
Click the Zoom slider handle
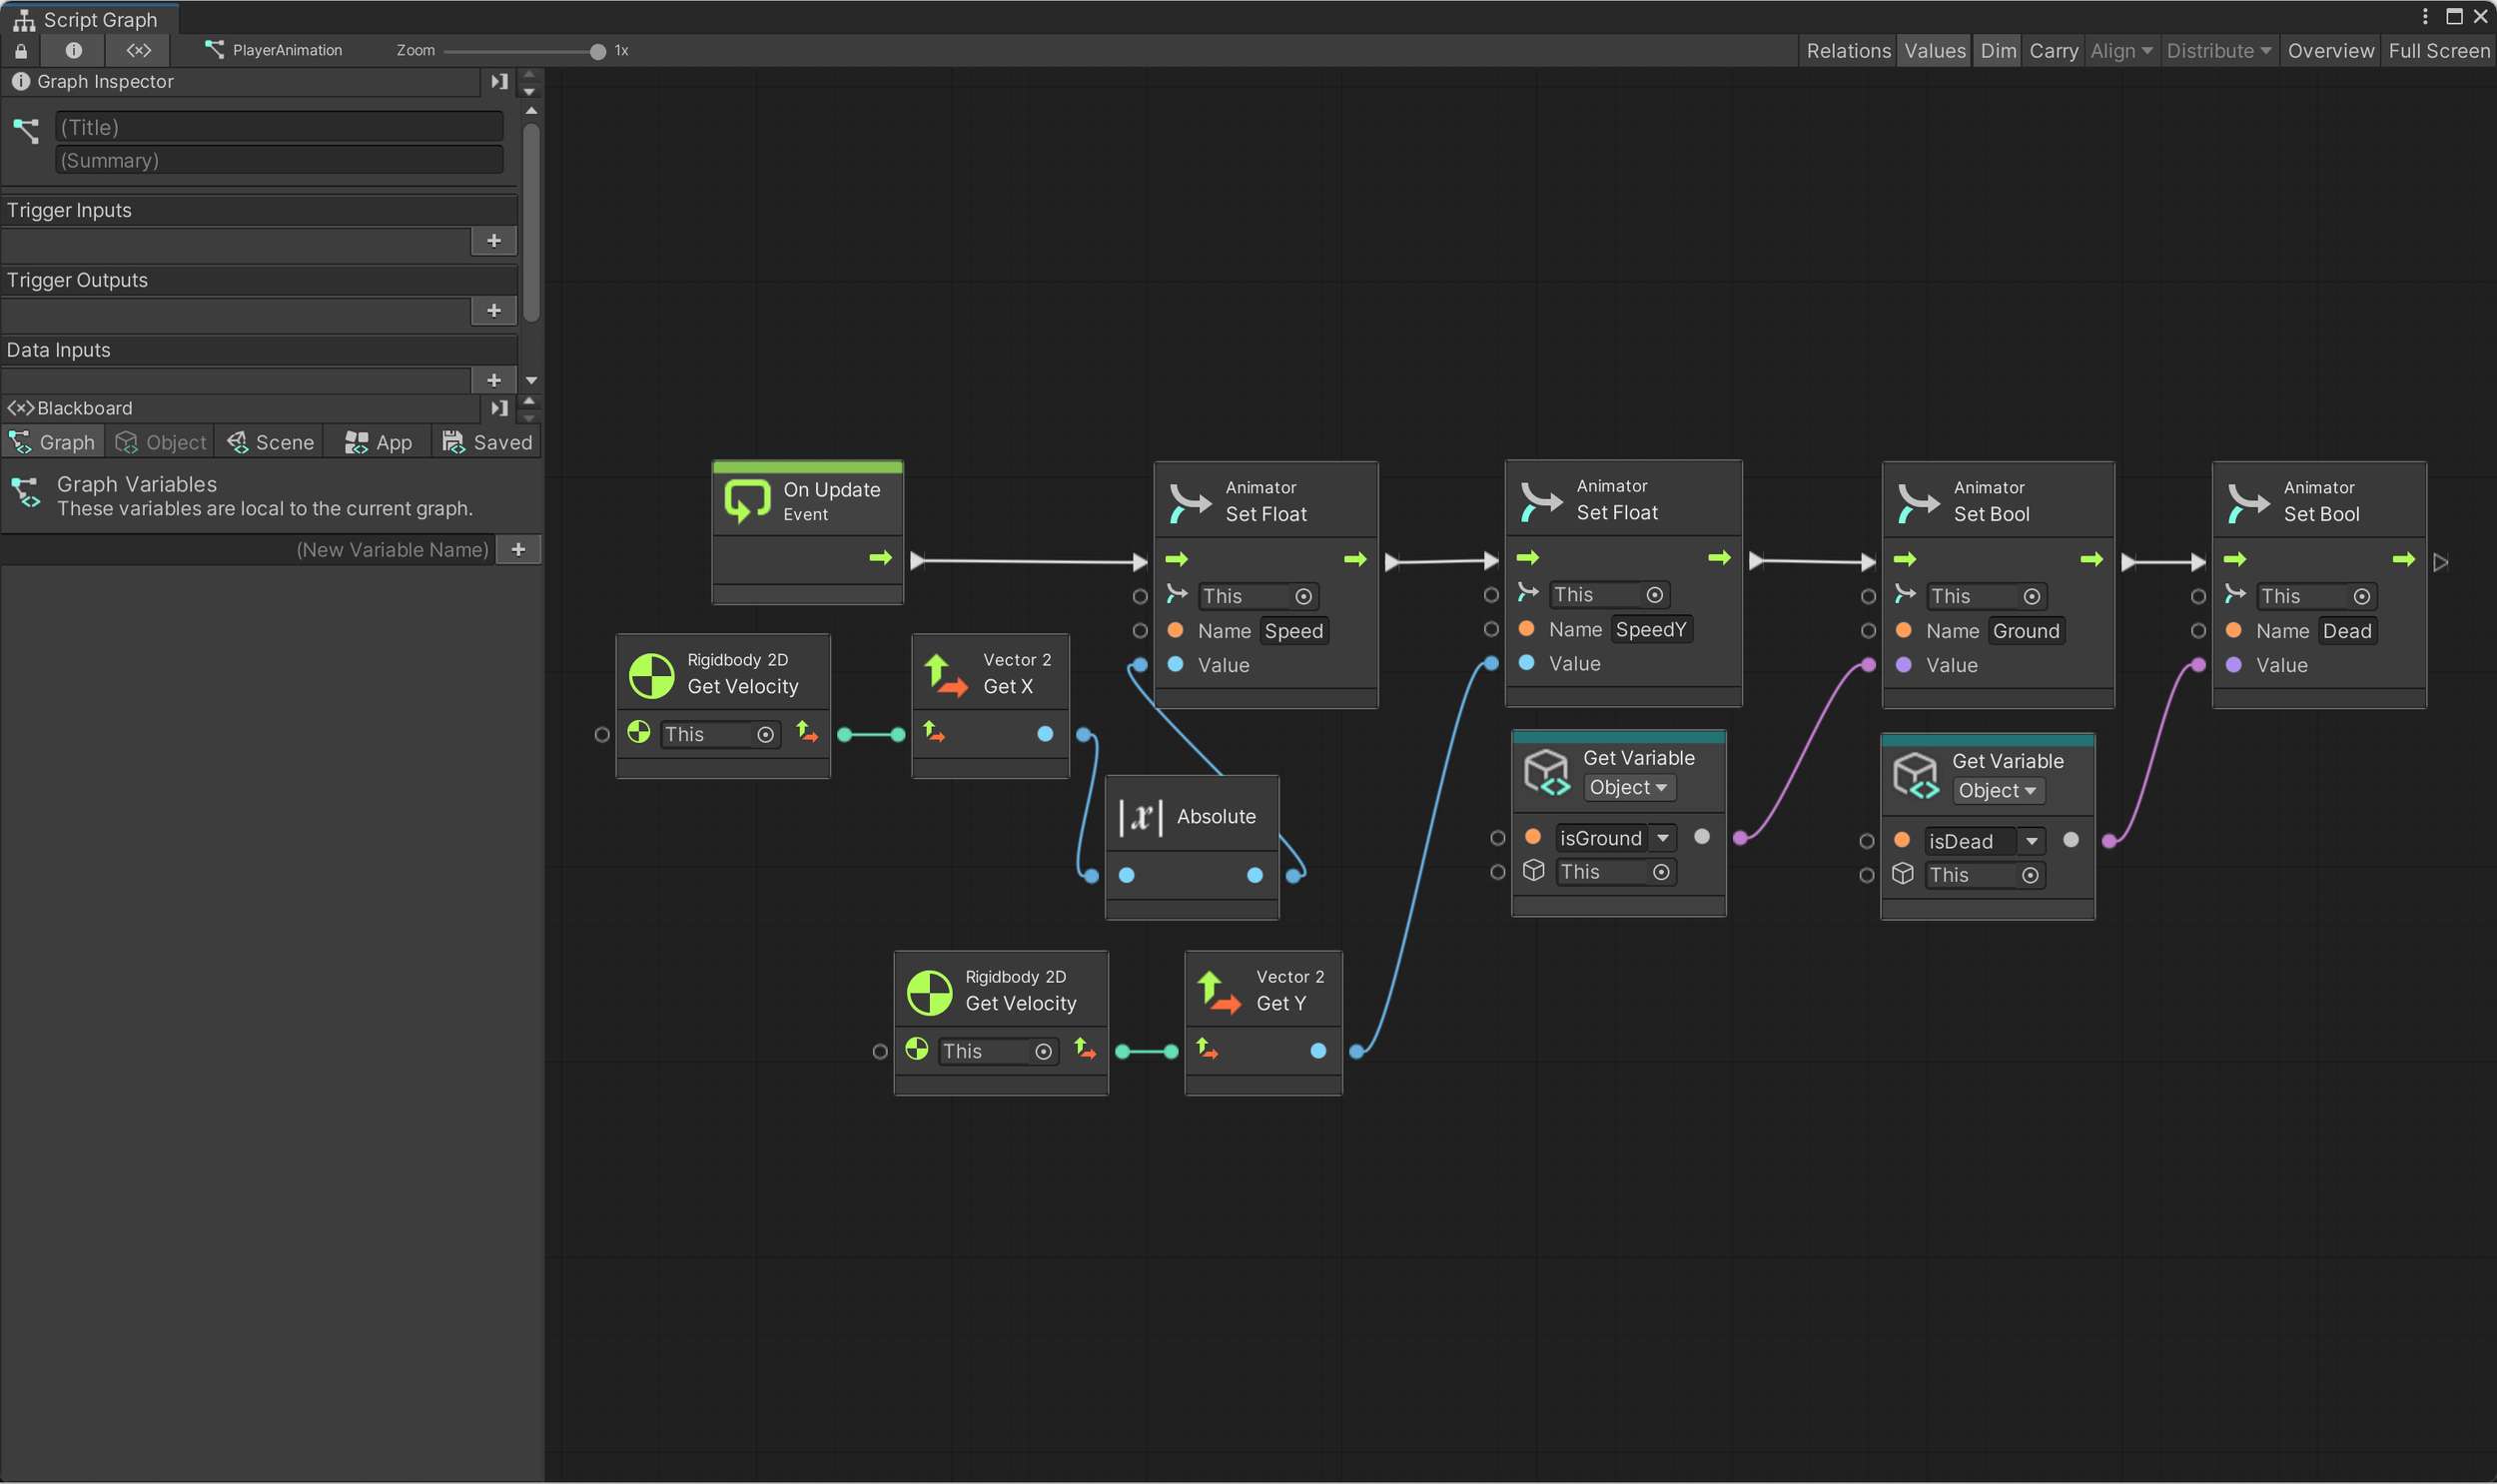point(598,51)
